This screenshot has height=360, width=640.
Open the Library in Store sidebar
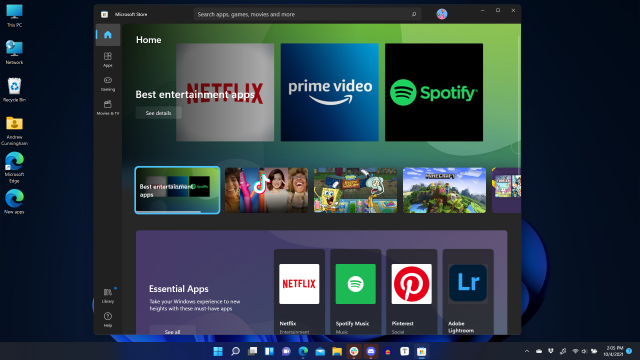[x=108, y=295]
